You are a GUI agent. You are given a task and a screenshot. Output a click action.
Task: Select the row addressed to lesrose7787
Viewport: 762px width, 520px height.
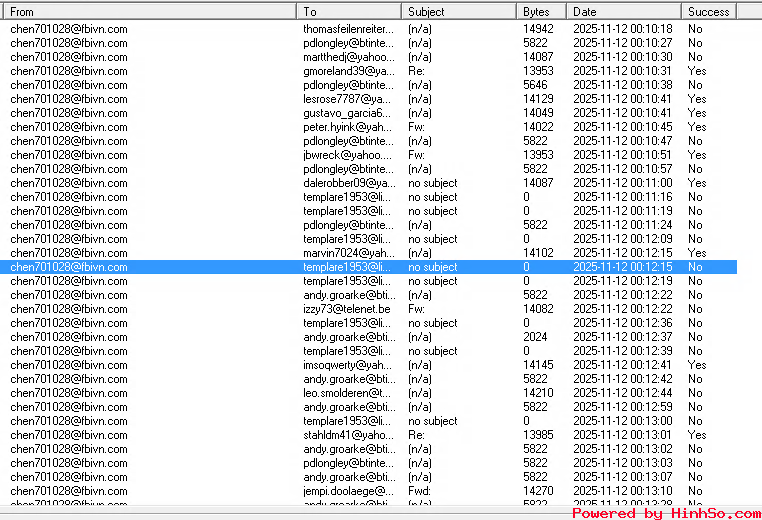(x=348, y=99)
